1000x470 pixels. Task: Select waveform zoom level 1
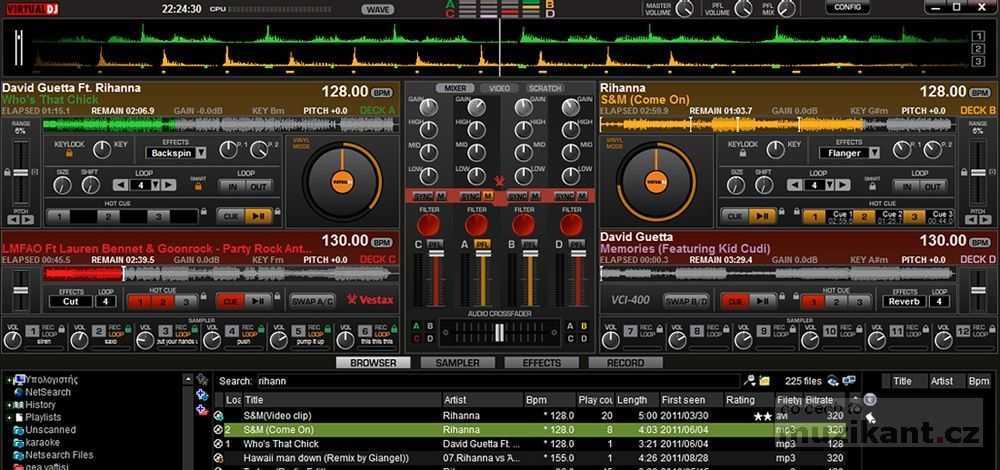[x=978, y=36]
